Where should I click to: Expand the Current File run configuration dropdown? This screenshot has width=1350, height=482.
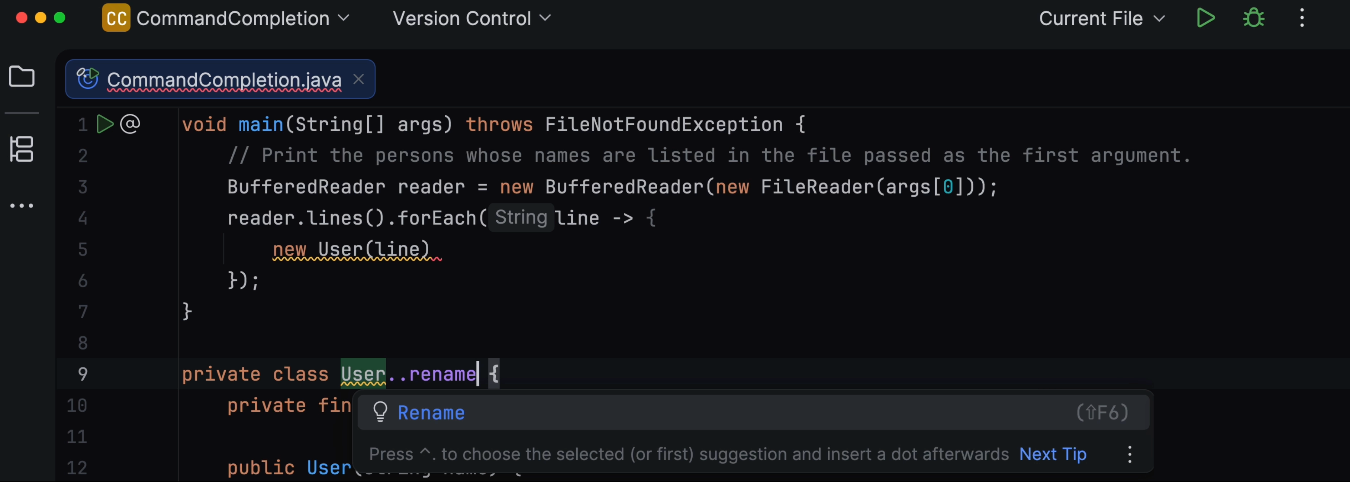pos(1102,18)
